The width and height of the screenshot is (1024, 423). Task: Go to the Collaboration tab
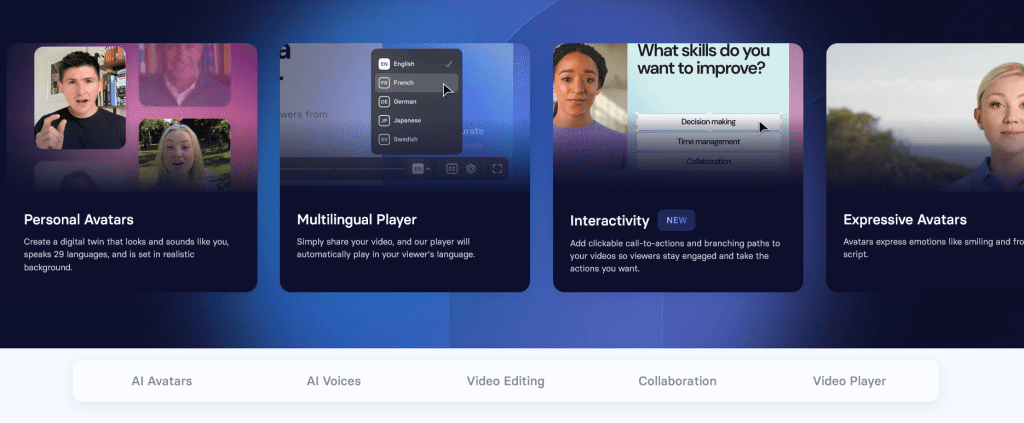tap(677, 381)
